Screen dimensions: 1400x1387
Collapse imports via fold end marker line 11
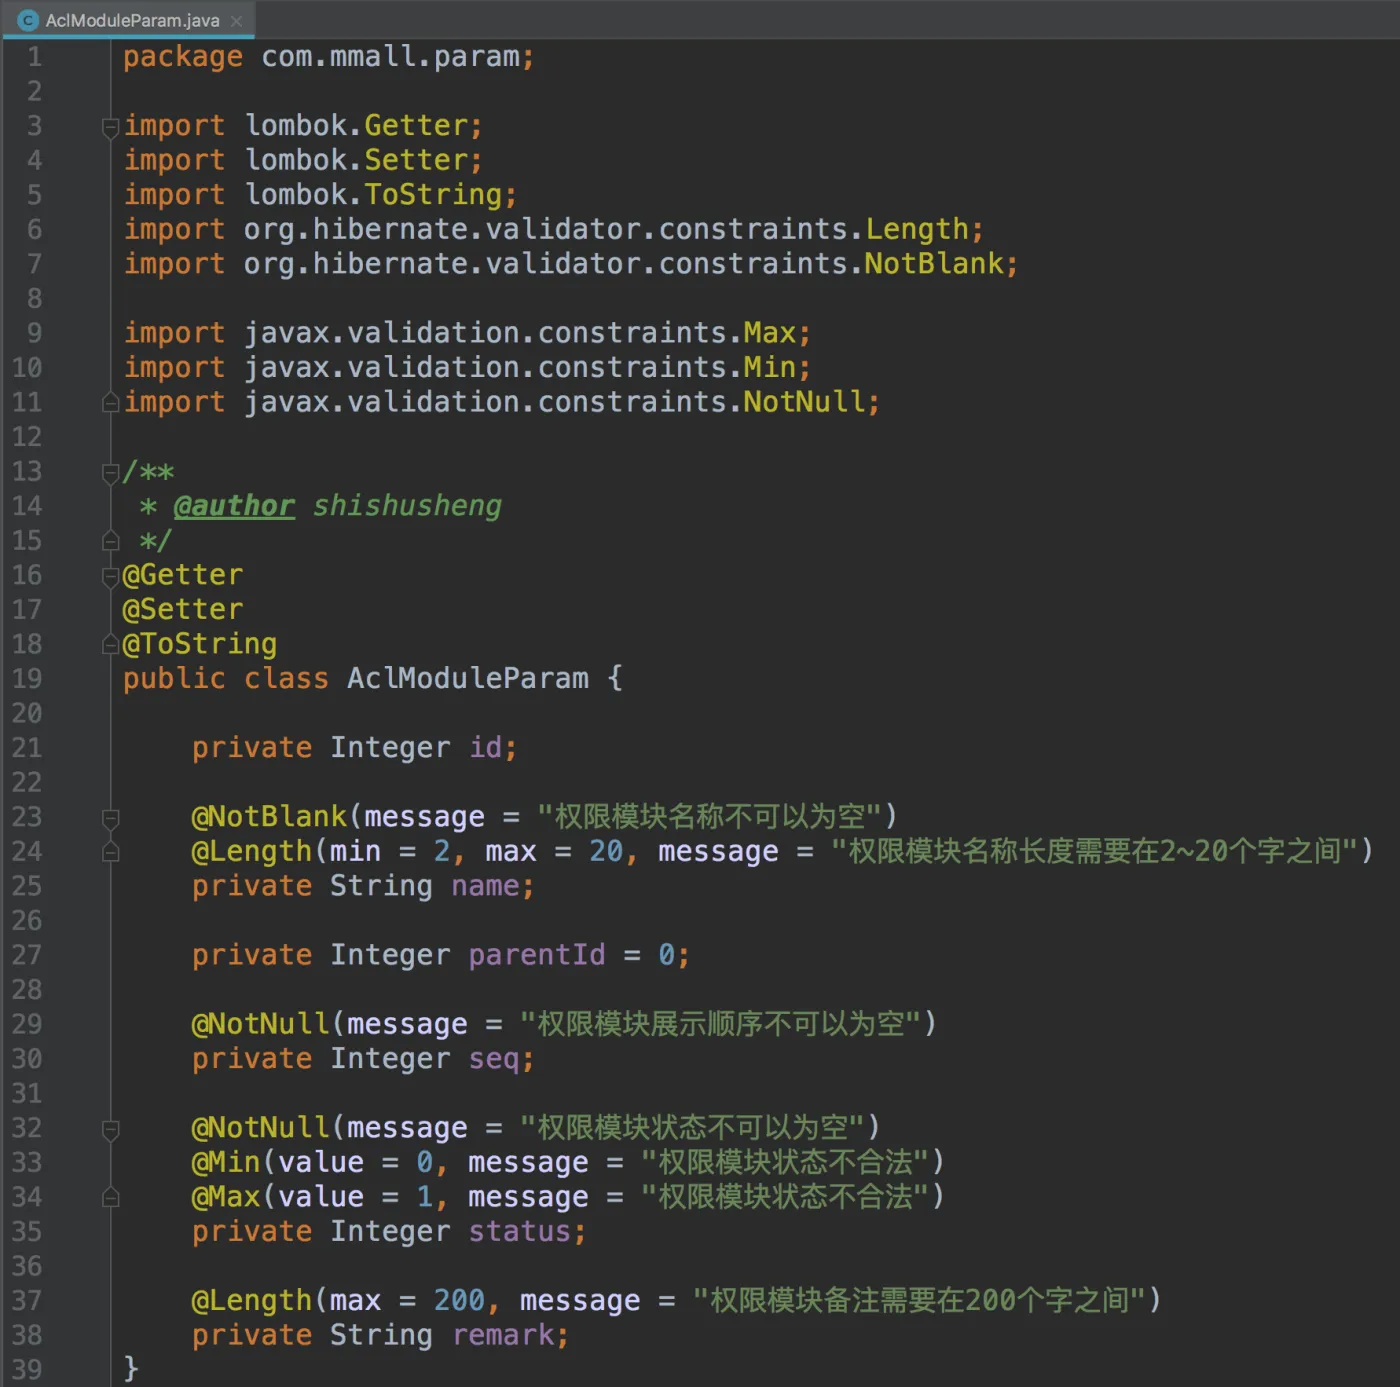click(111, 403)
